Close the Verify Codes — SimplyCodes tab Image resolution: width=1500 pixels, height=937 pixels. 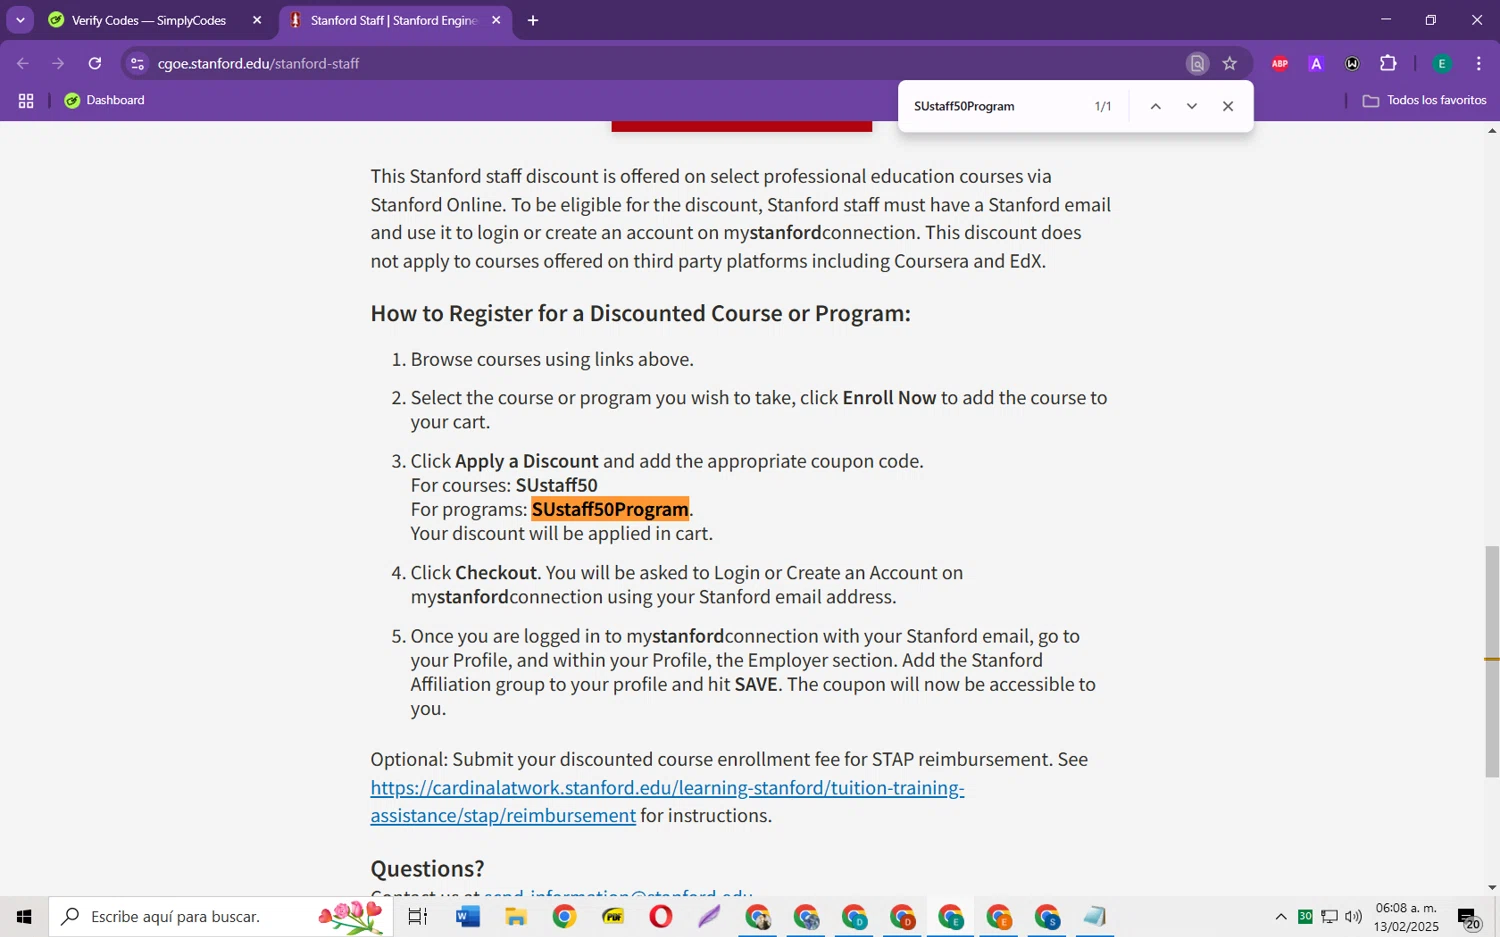coord(257,20)
